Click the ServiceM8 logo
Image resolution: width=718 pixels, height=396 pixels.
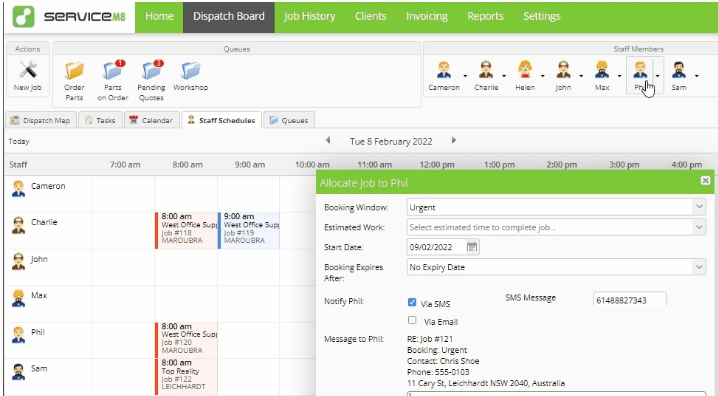pos(69,16)
